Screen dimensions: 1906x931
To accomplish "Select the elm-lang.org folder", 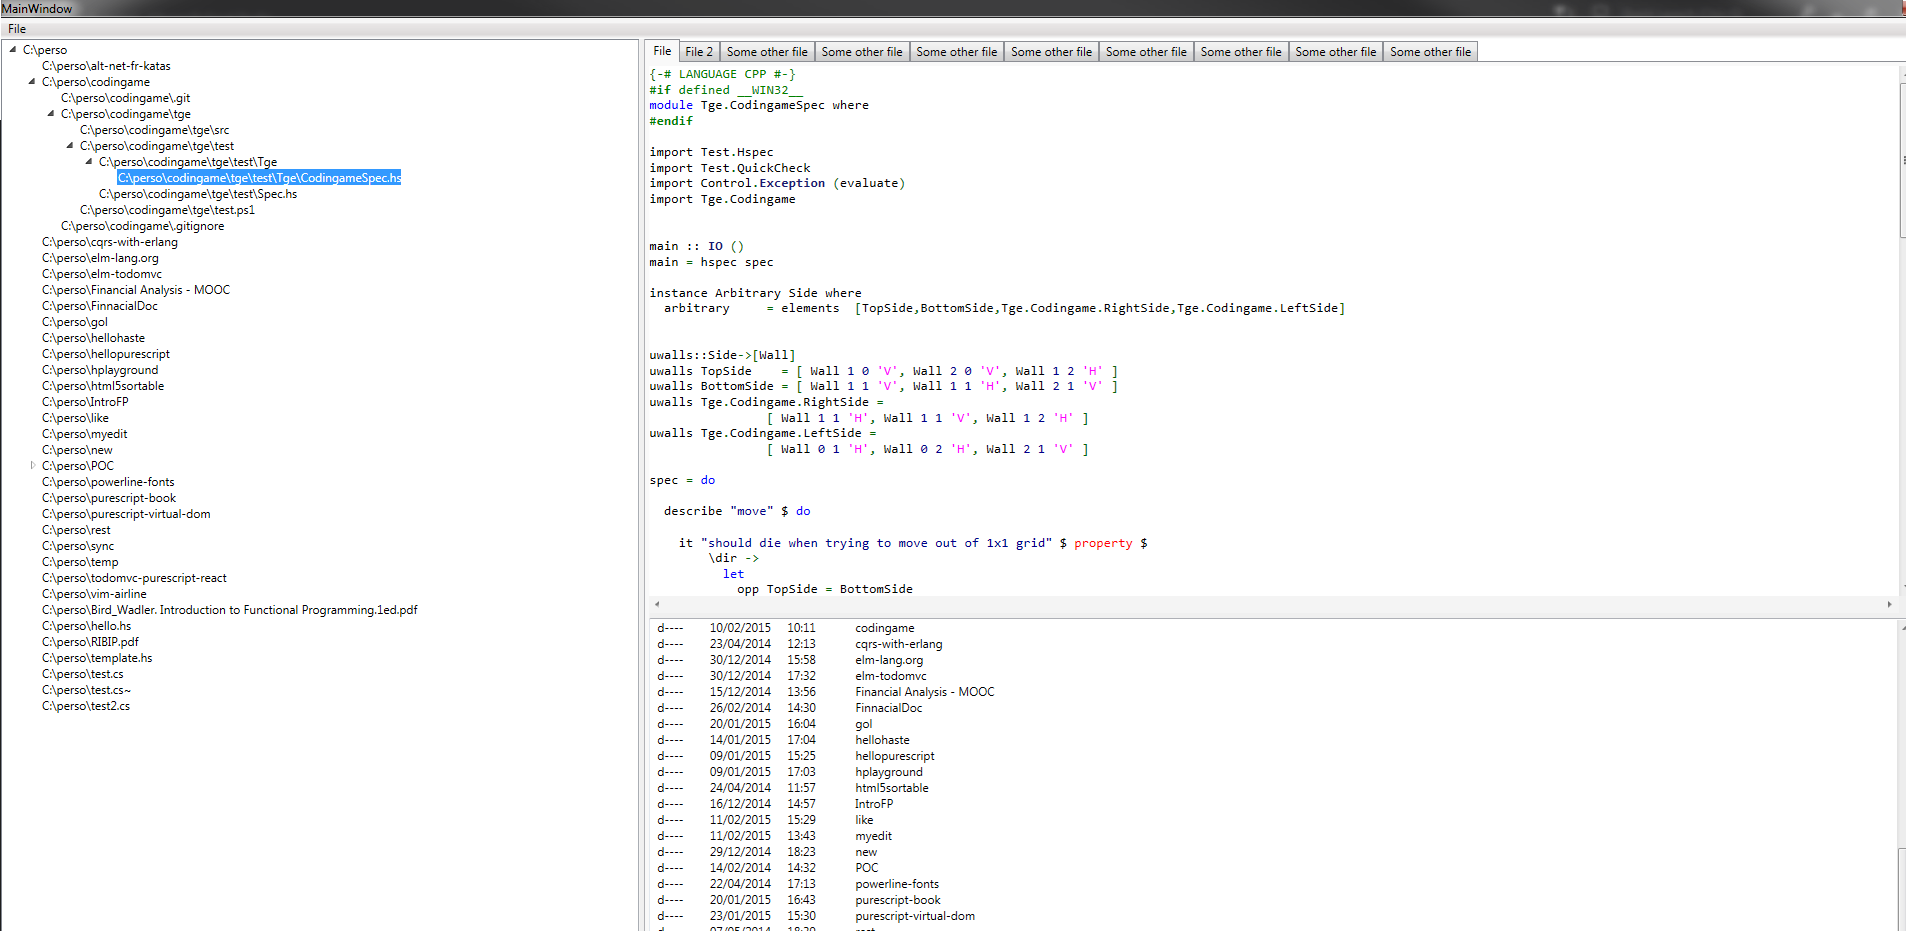I will [x=100, y=258].
